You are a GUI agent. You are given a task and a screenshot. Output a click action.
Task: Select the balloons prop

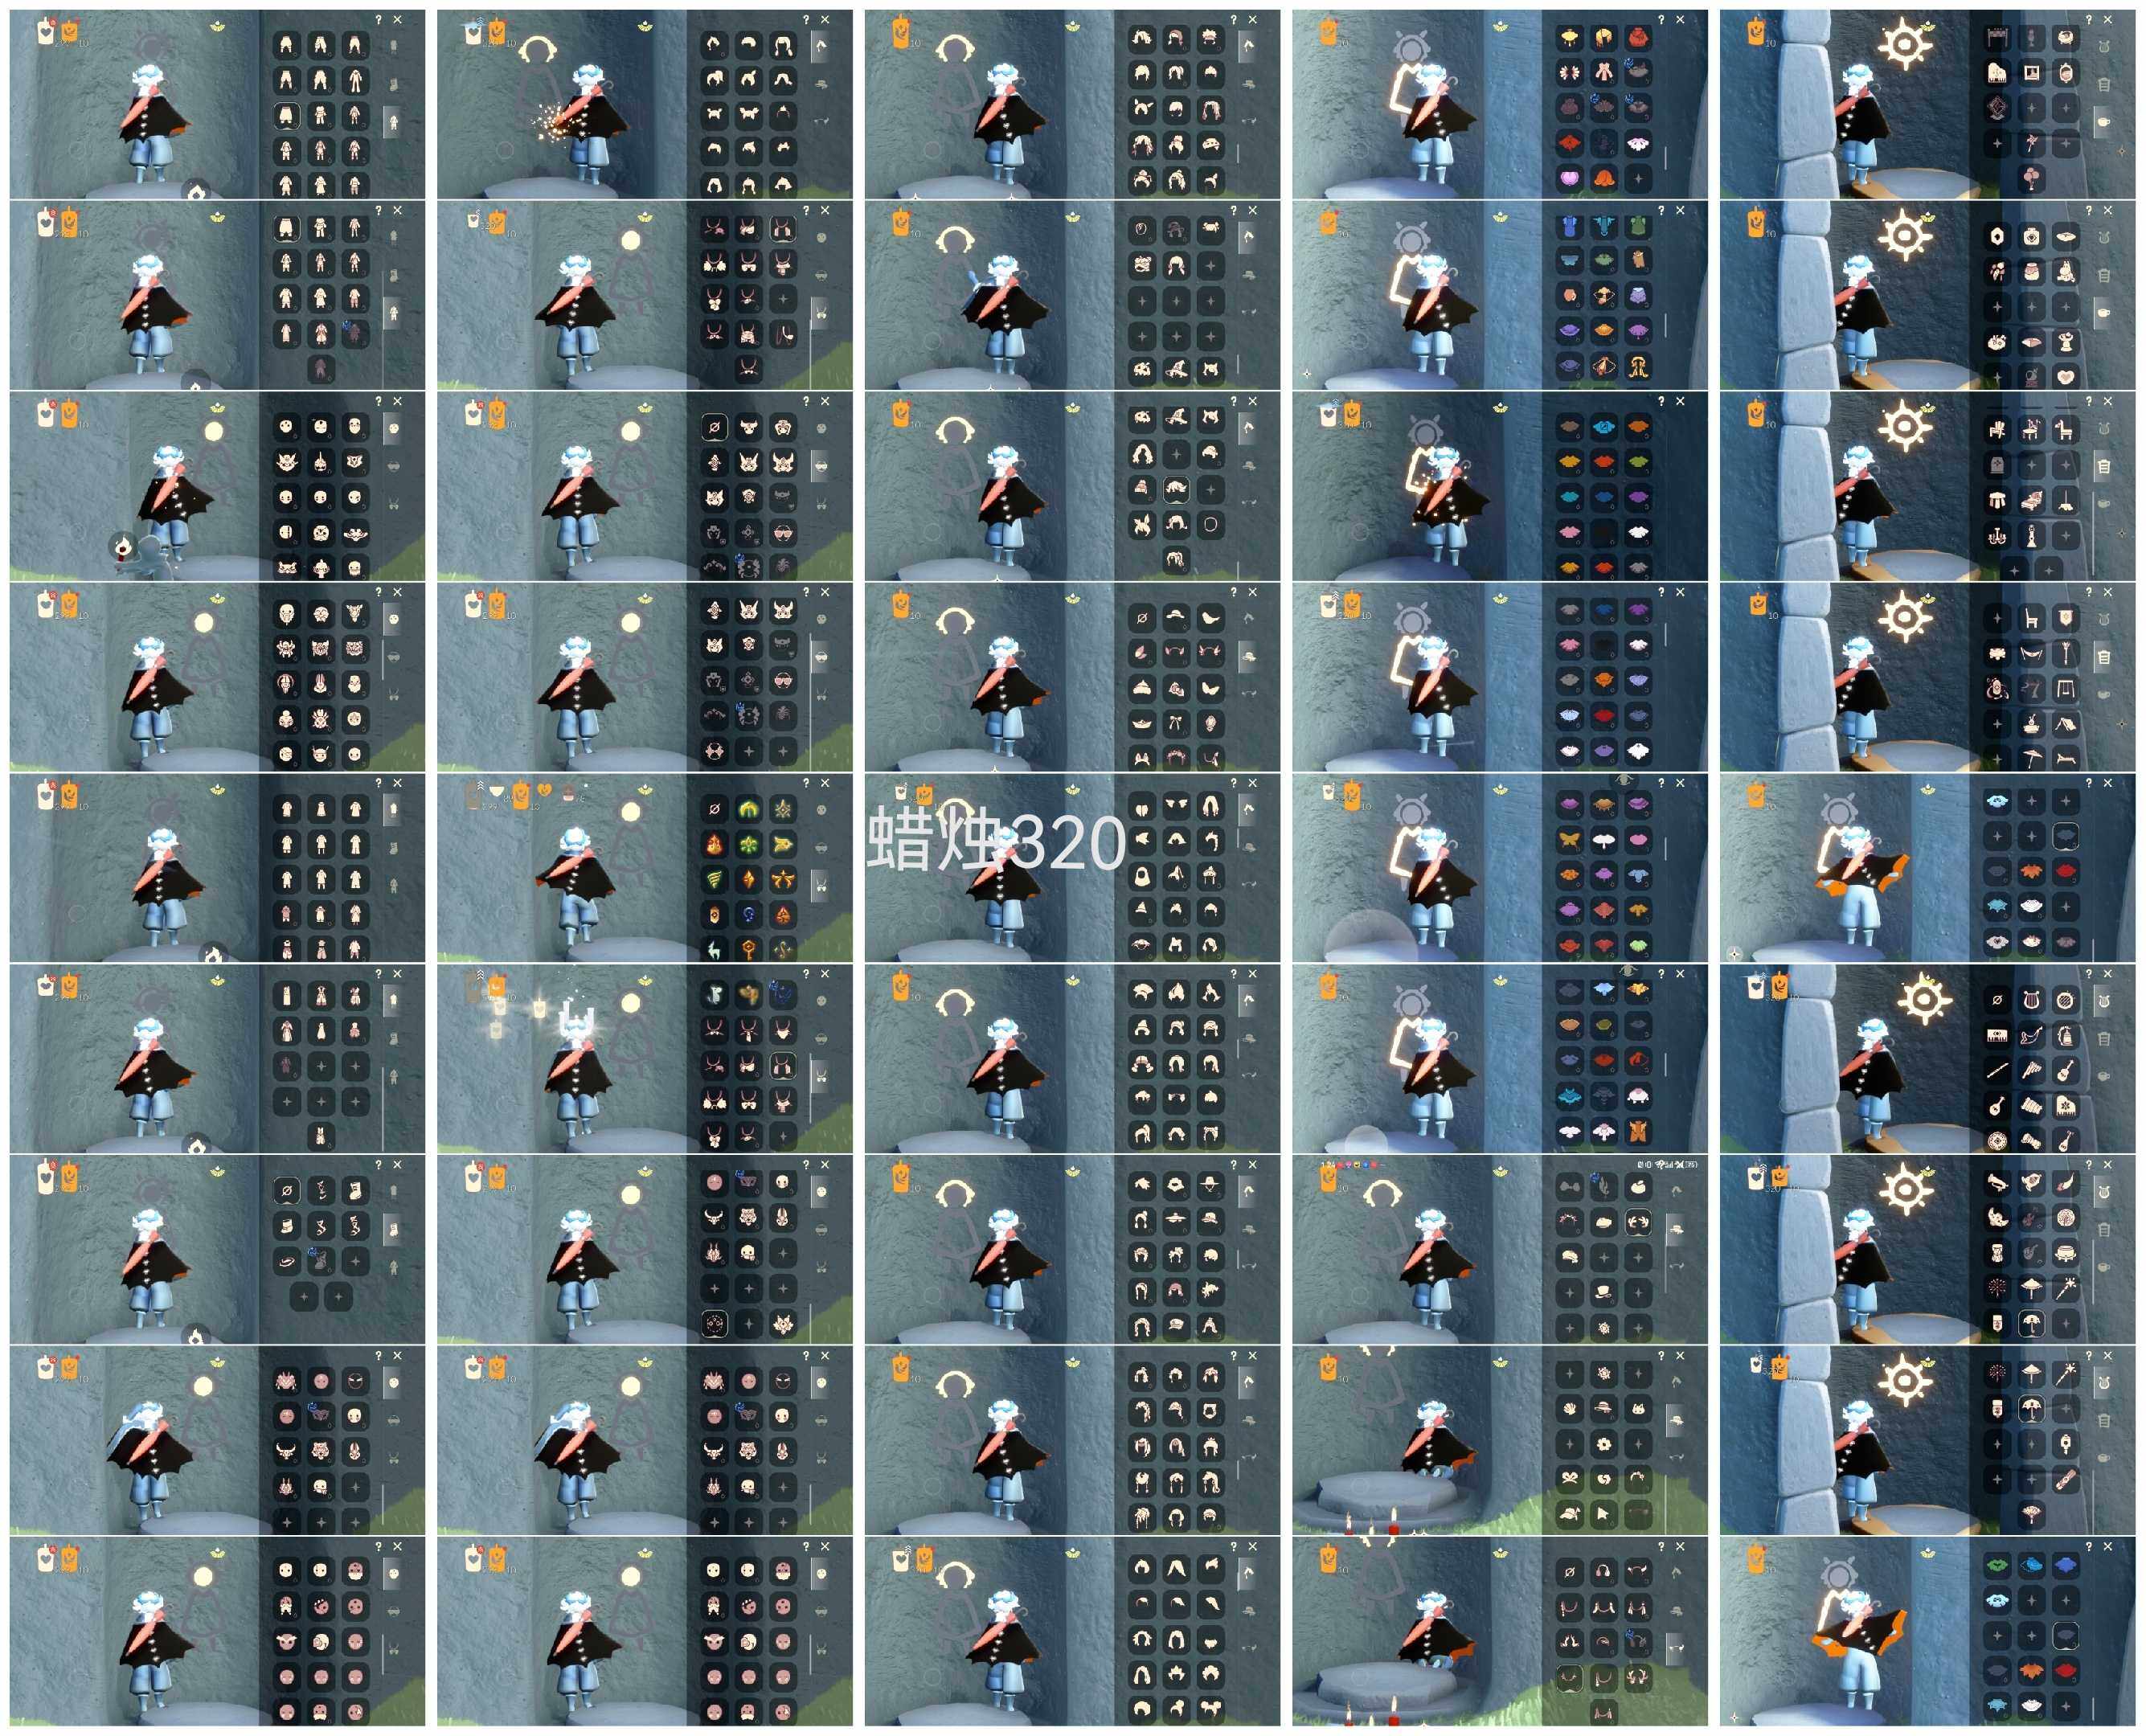(x=2031, y=178)
